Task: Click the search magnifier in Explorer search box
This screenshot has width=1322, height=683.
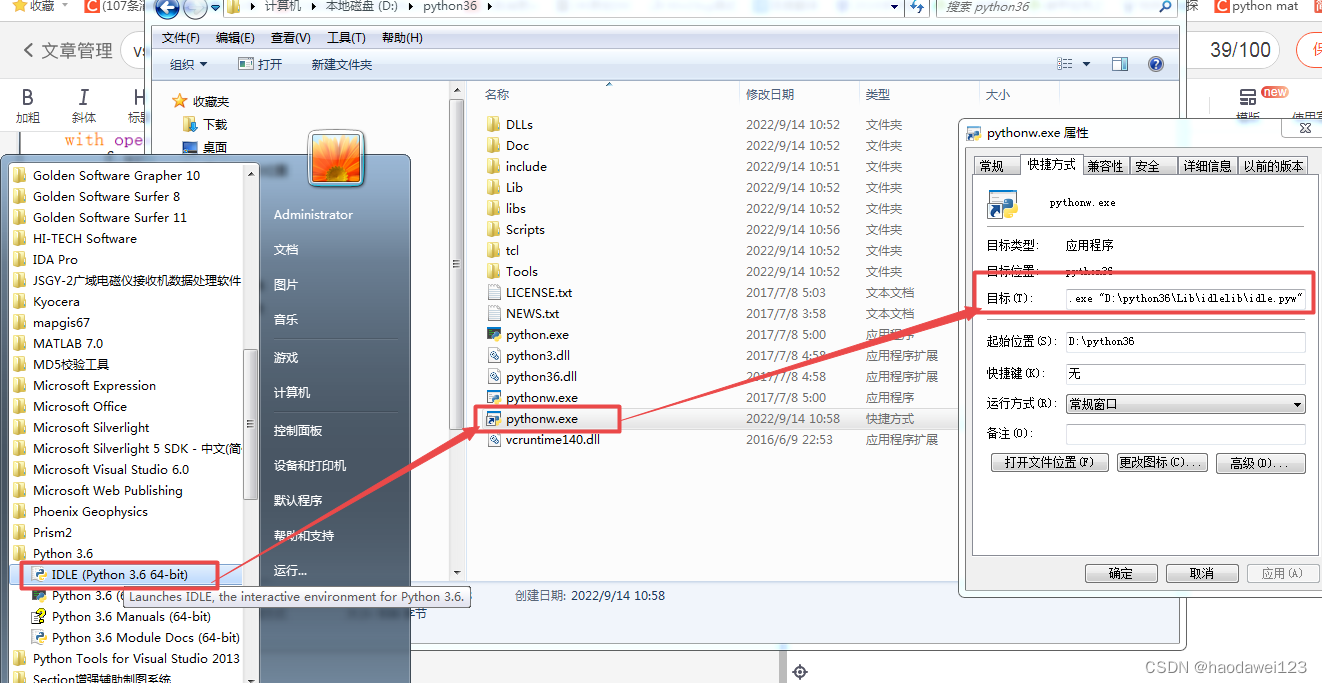Action: tap(1165, 7)
